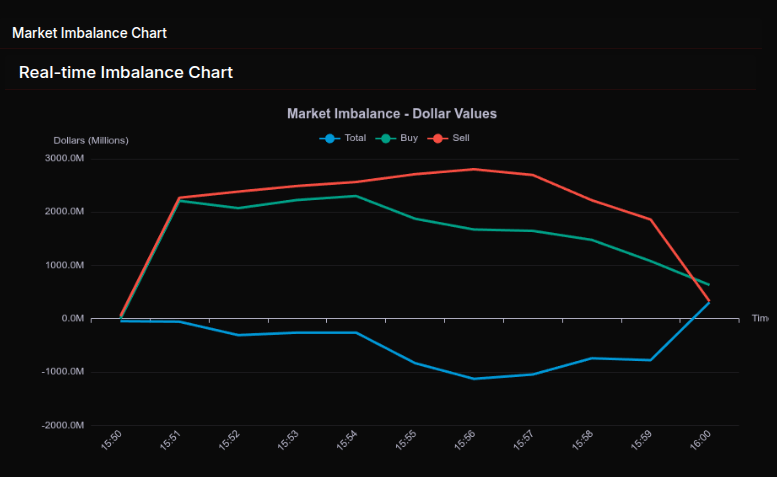Click the 15:50 time axis label
The height and width of the screenshot is (477, 777).
[x=112, y=441]
